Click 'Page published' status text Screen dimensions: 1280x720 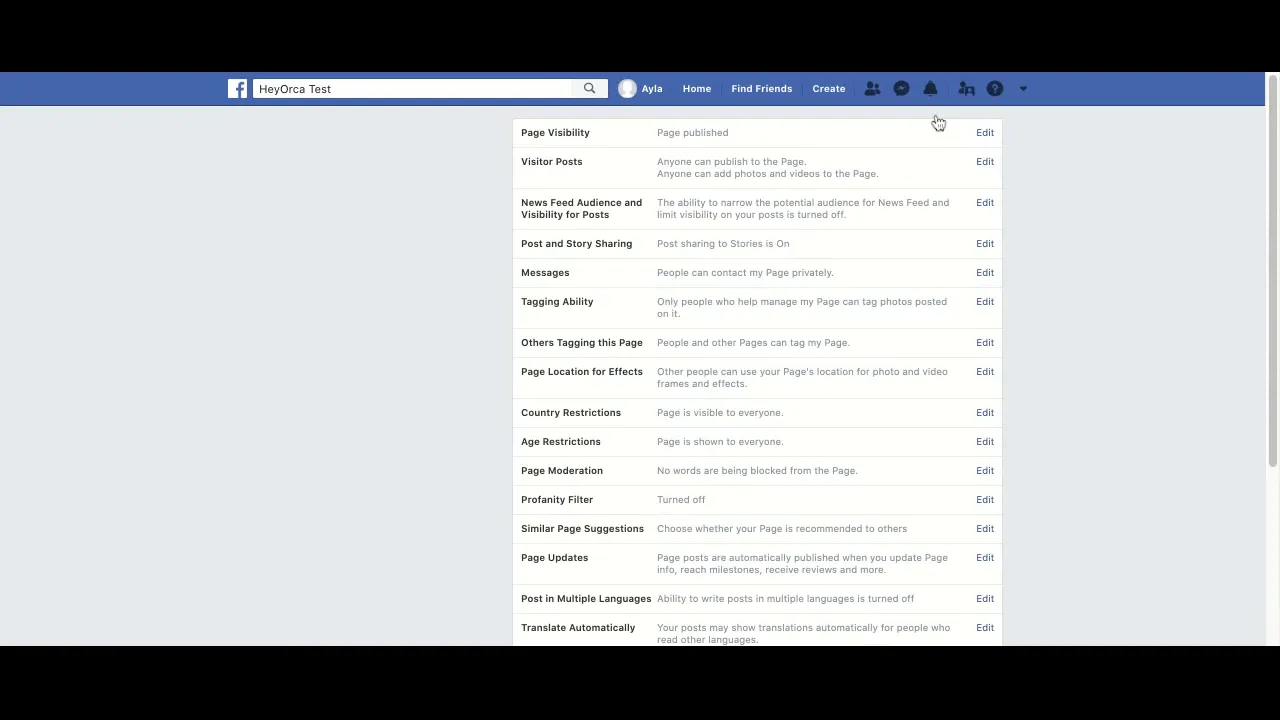(692, 133)
